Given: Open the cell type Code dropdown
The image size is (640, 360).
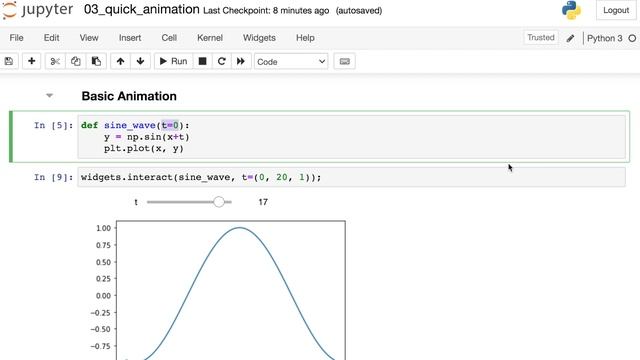Looking at the screenshot, I should pyautogui.click(x=291, y=62).
